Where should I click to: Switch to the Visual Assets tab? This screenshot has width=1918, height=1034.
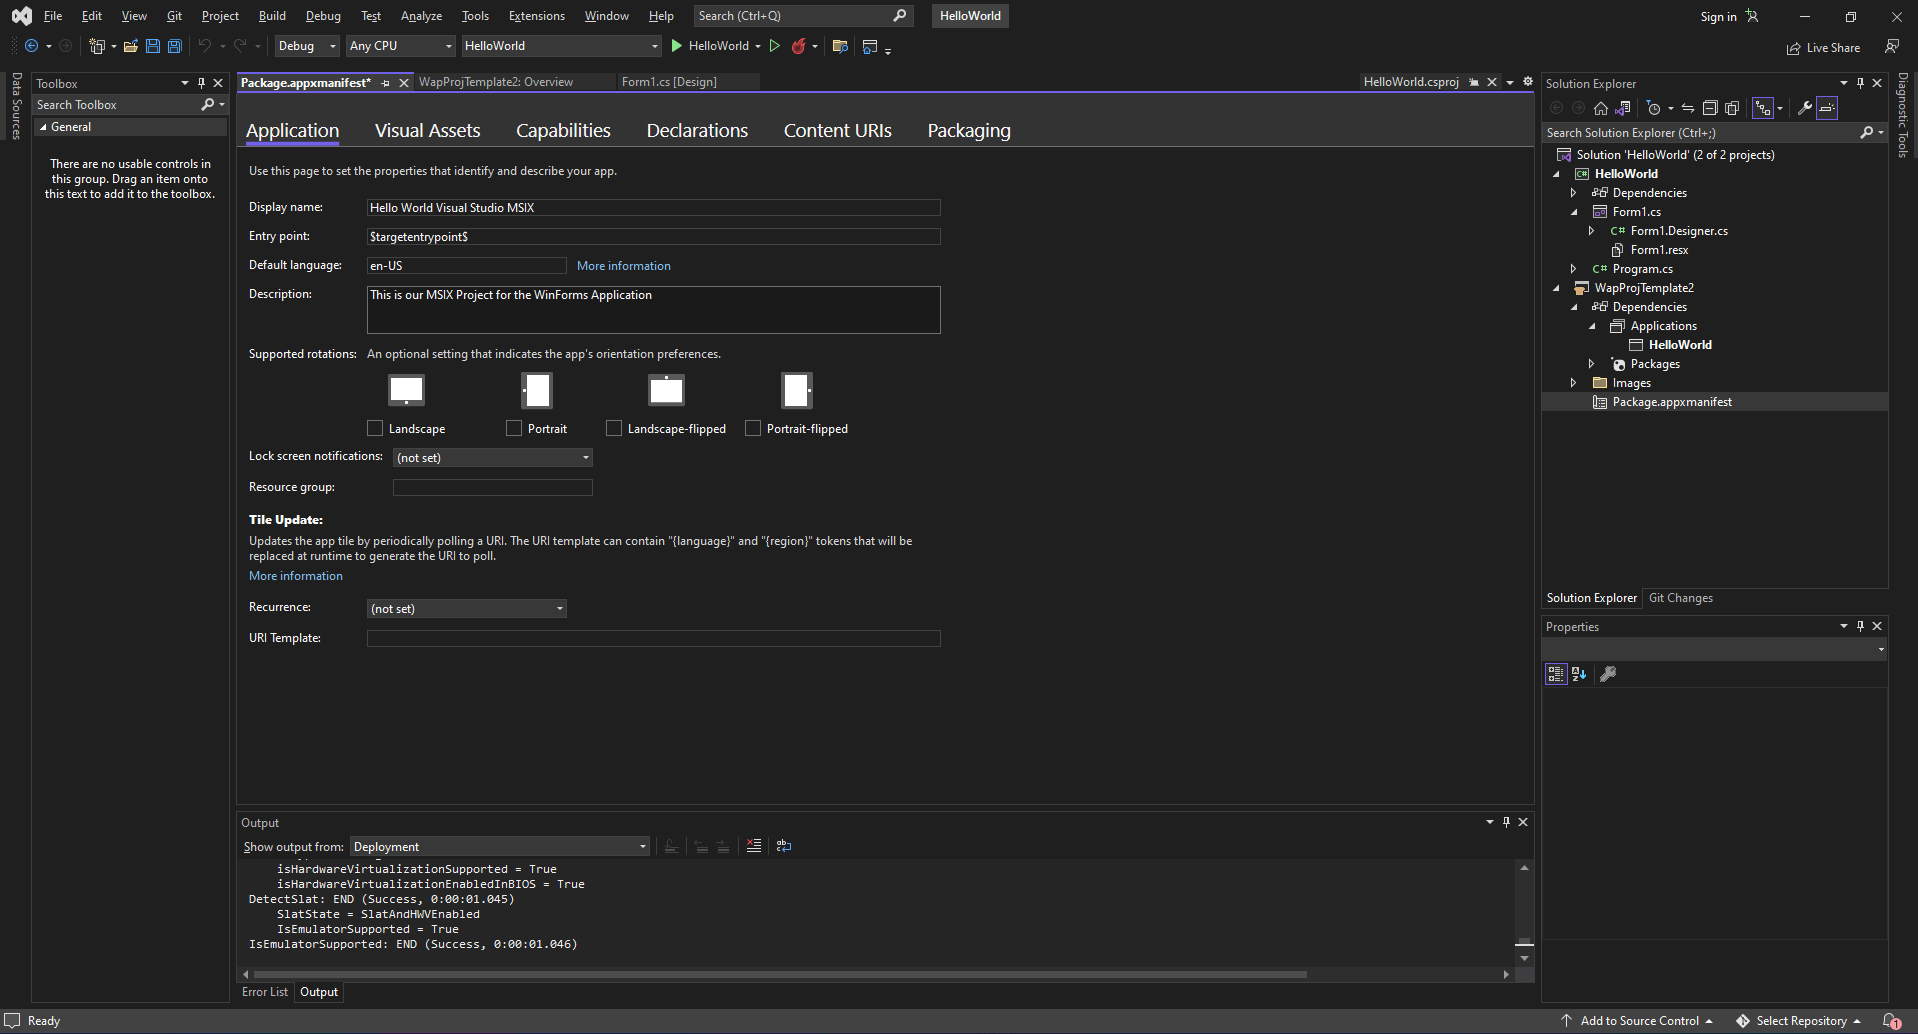(427, 131)
